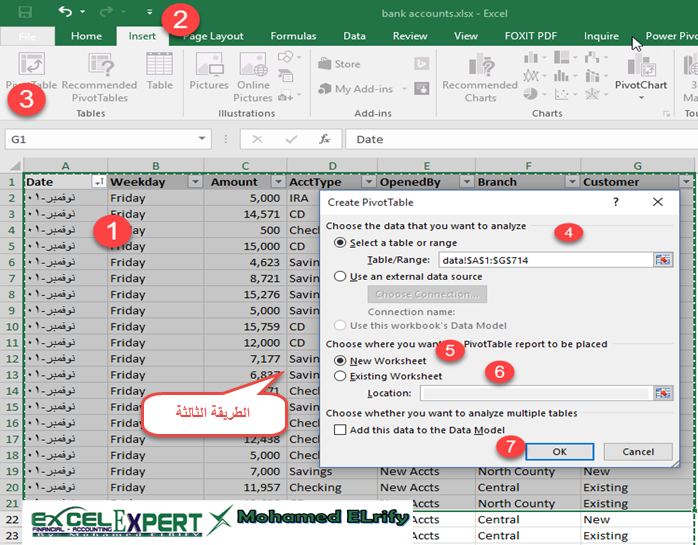The height and width of the screenshot is (545, 698).
Task: Open My Add-ins
Action: tap(356, 89)
